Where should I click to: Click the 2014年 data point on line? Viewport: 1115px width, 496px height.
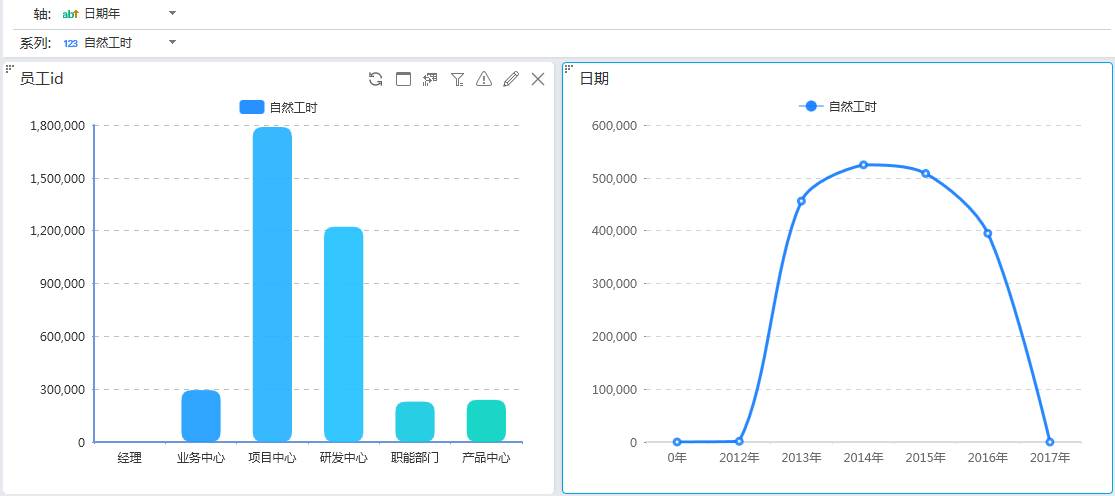click(863, 165)
